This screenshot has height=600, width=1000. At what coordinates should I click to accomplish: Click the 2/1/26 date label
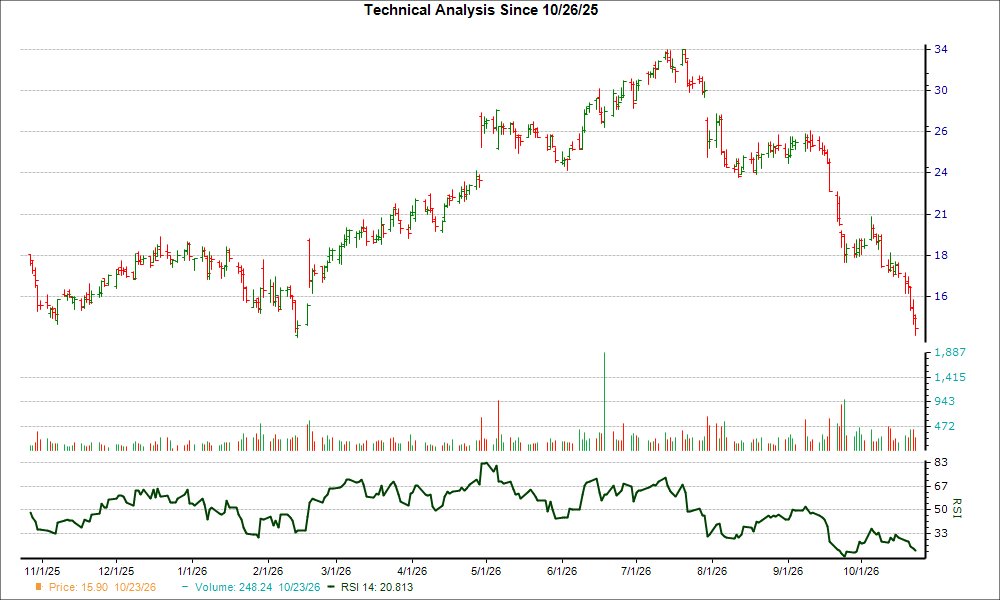(268, 571)
